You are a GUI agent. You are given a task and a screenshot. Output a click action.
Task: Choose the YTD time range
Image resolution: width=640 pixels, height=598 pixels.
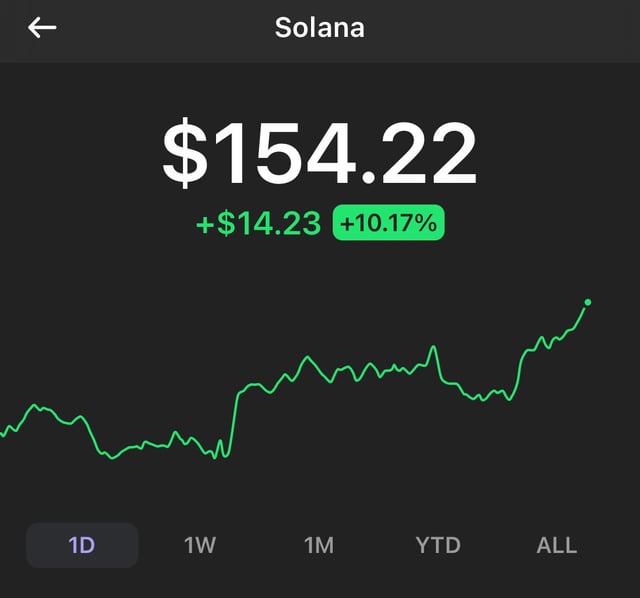[438, 545]
